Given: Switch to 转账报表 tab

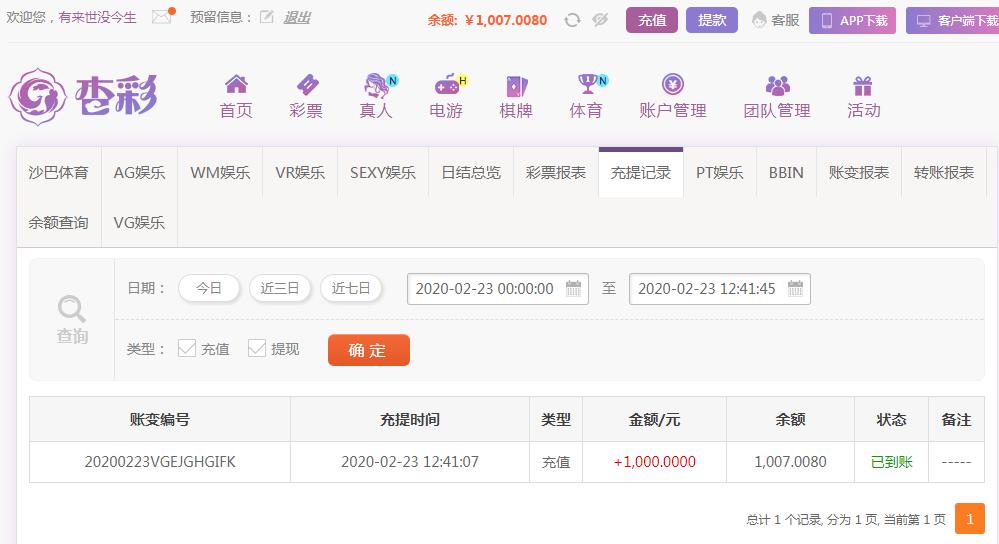Looking at the screenshot, I should (944, 173).
